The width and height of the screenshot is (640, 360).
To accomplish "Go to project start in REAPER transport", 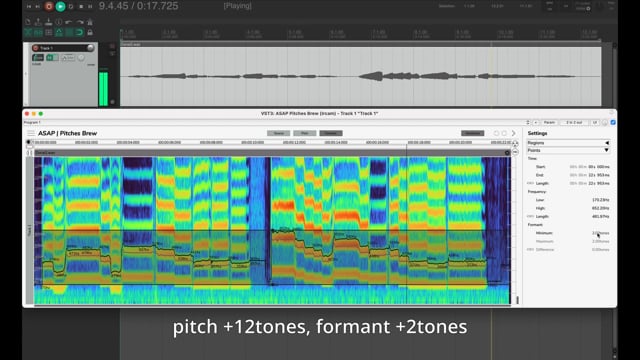I will point(29,7).
